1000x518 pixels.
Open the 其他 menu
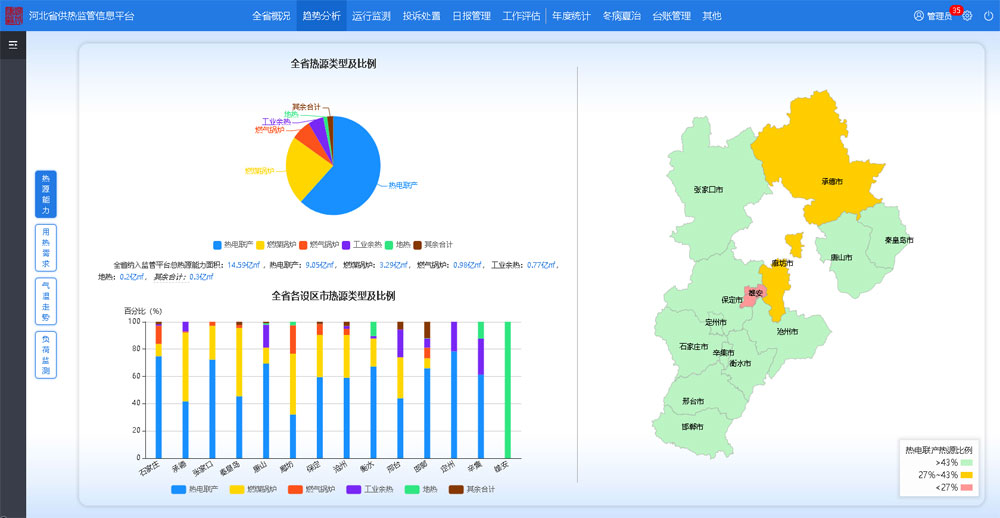point(711,16)
